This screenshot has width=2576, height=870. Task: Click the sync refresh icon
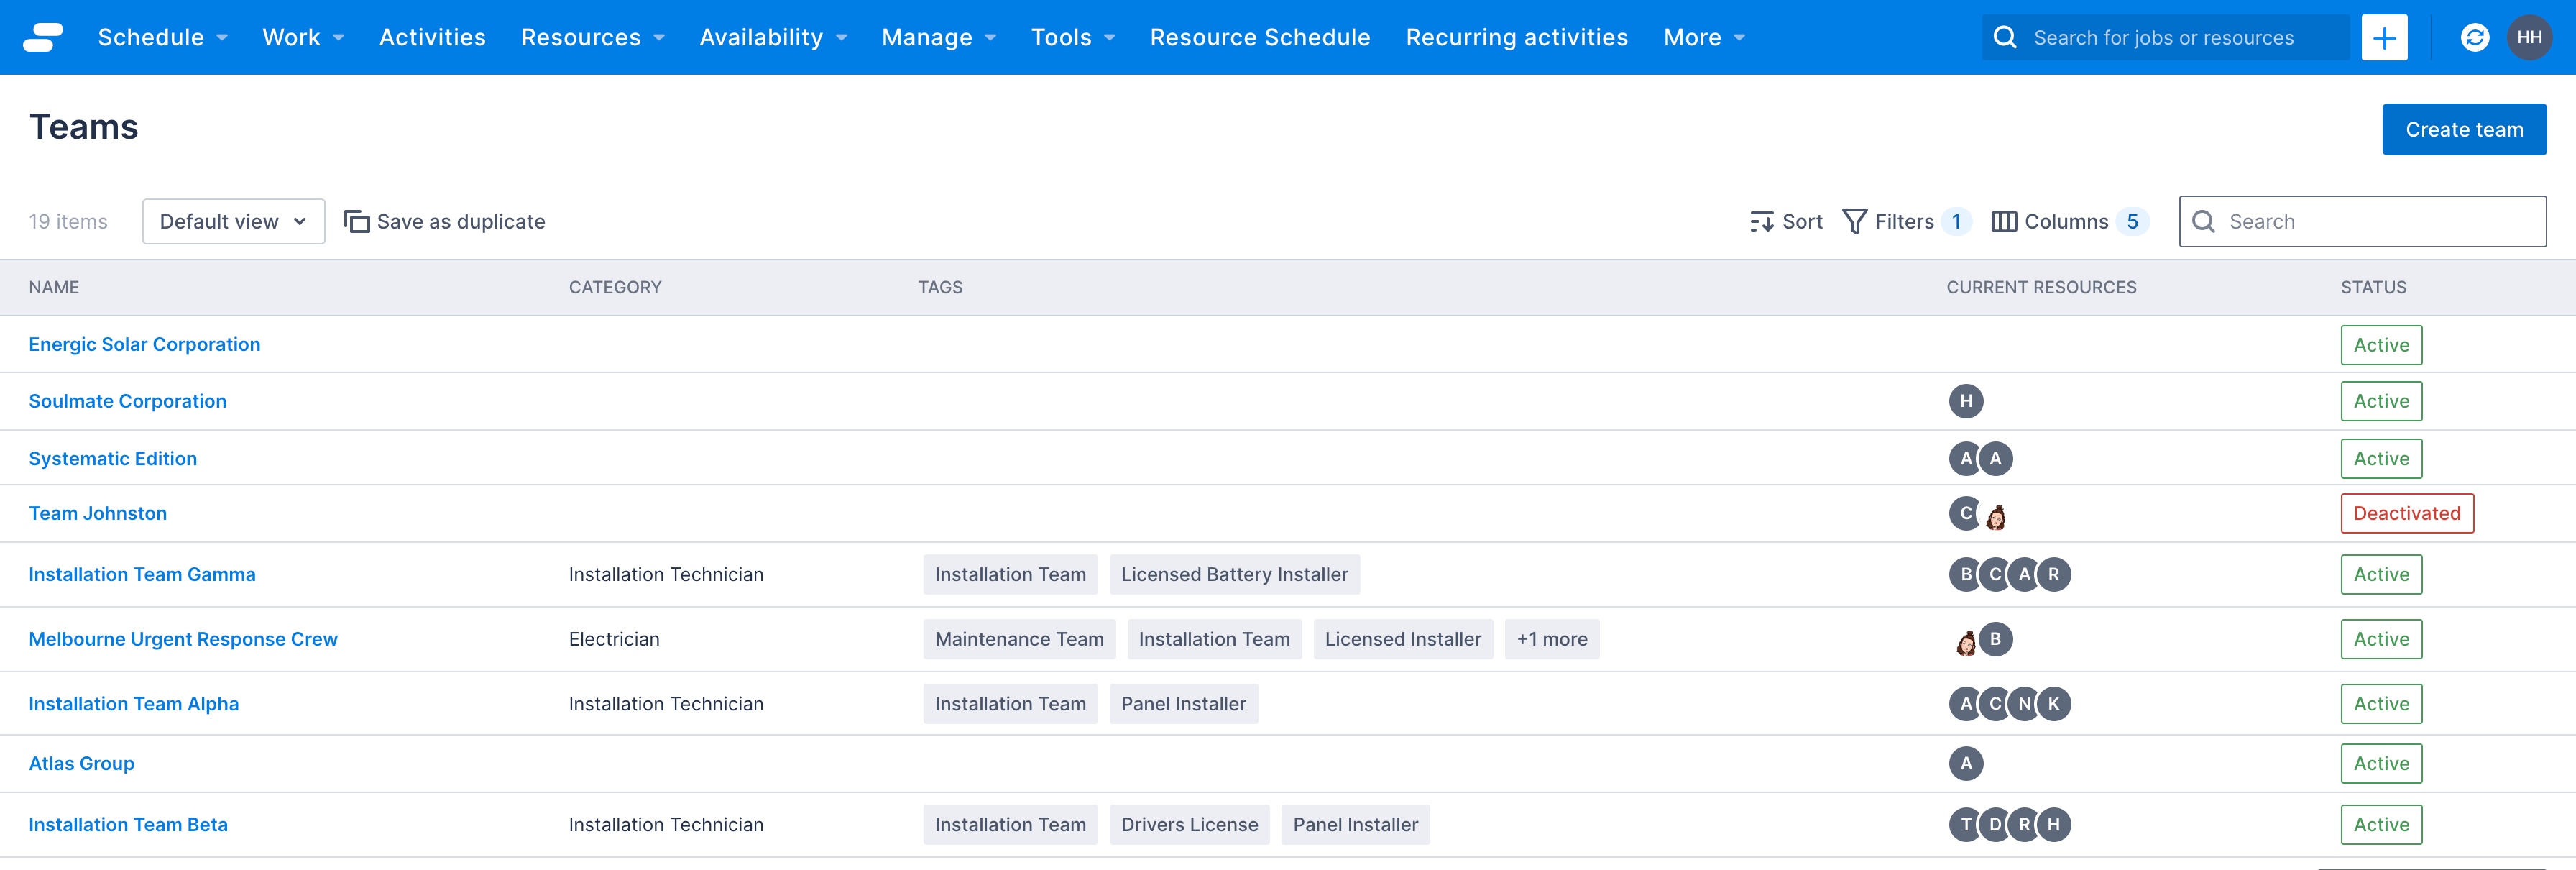[2474, 37]
